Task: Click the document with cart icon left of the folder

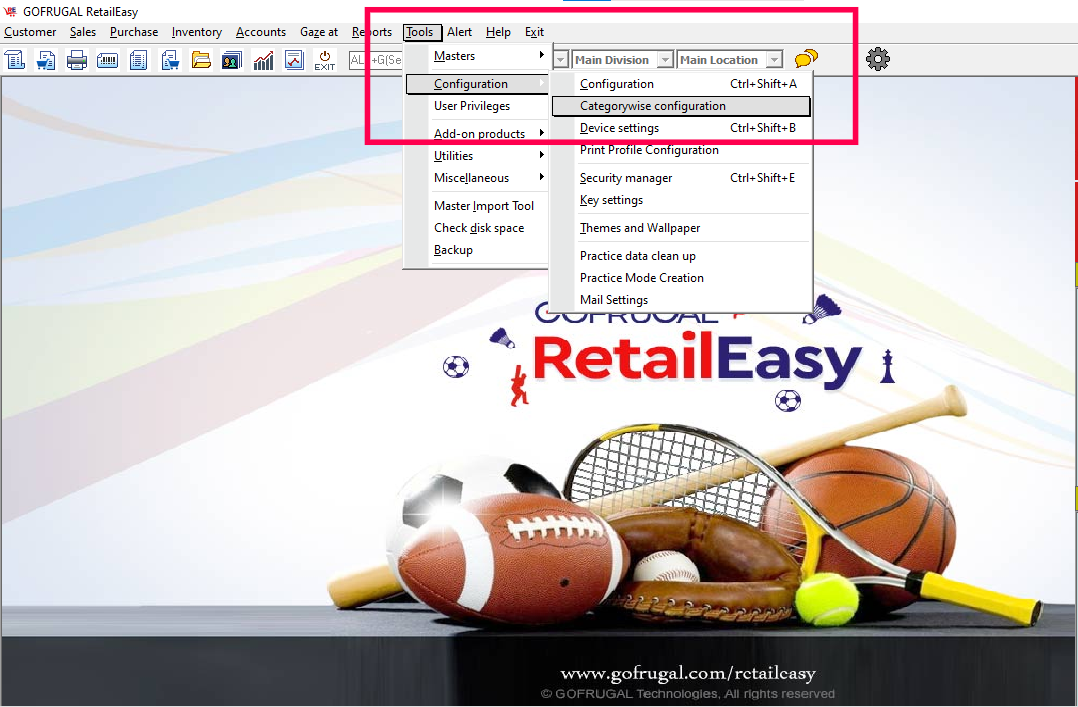Action: coord(170,60)
